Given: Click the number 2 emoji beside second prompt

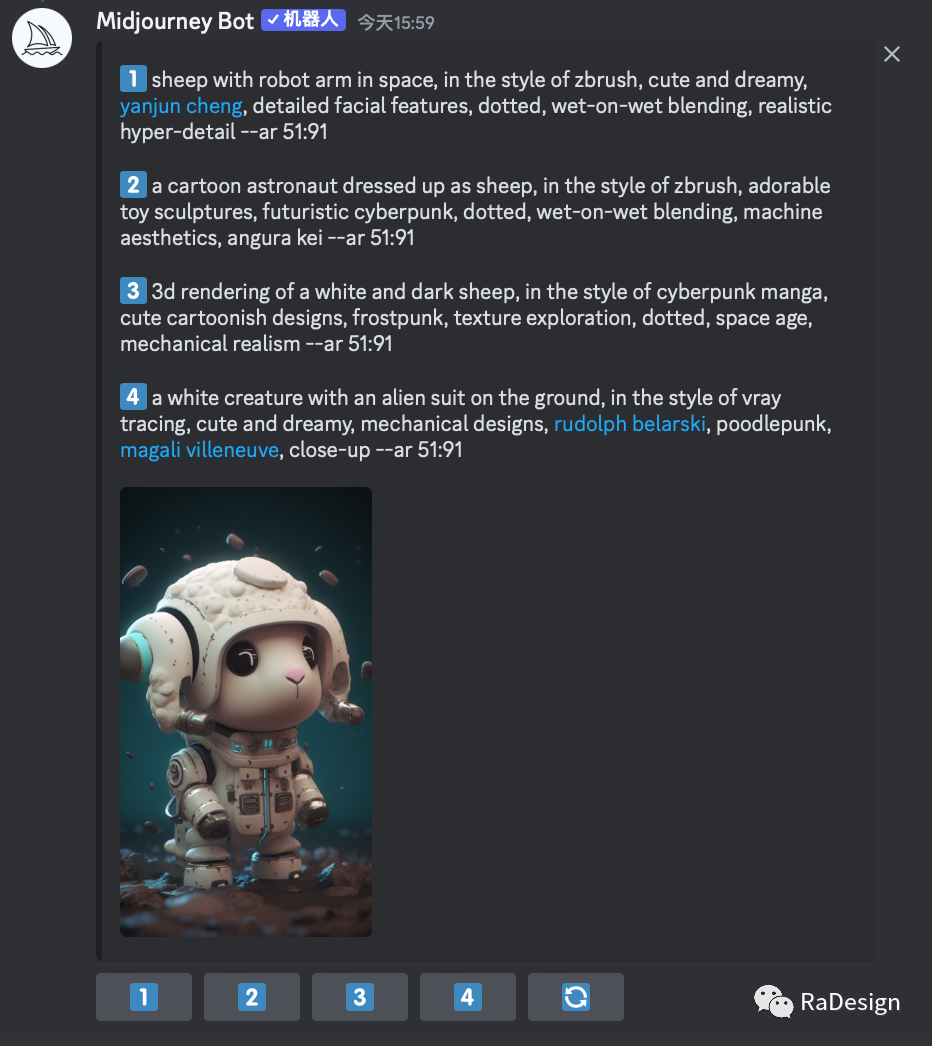Looking at the screenshot, I should pos(133,185).
